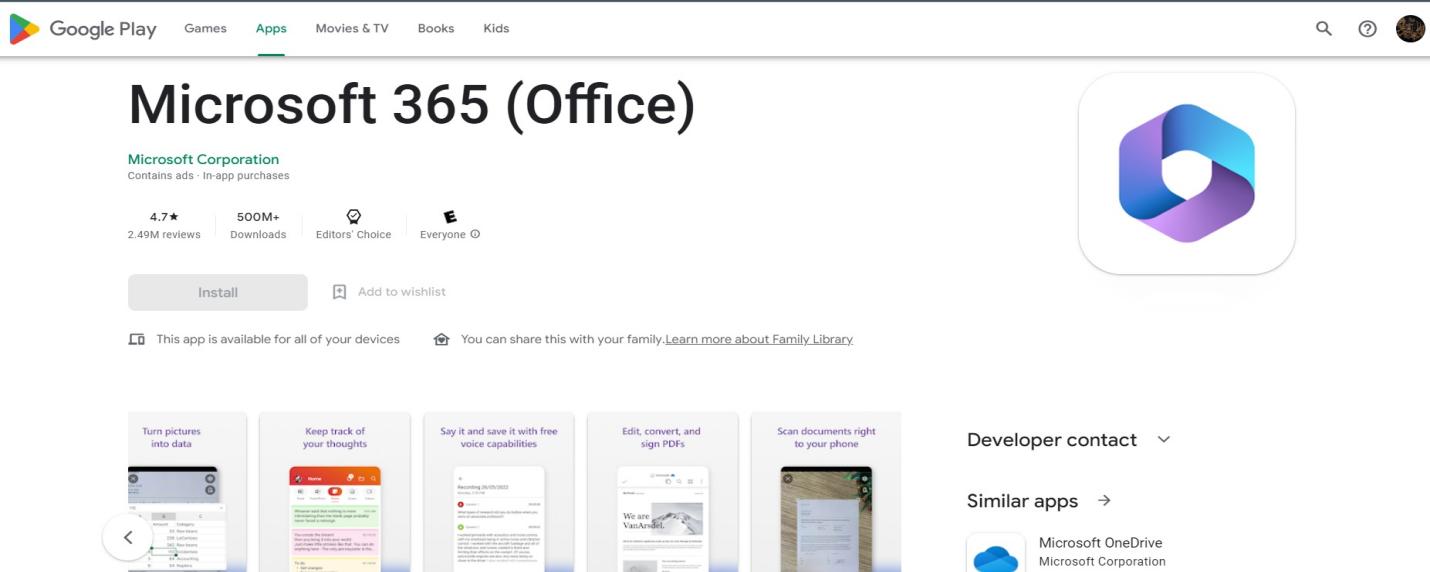The height and width of the screenshot is (572, 1430).
Task: Click the available for all devices text
Action: pyautogui.click(x=278, y=339)
